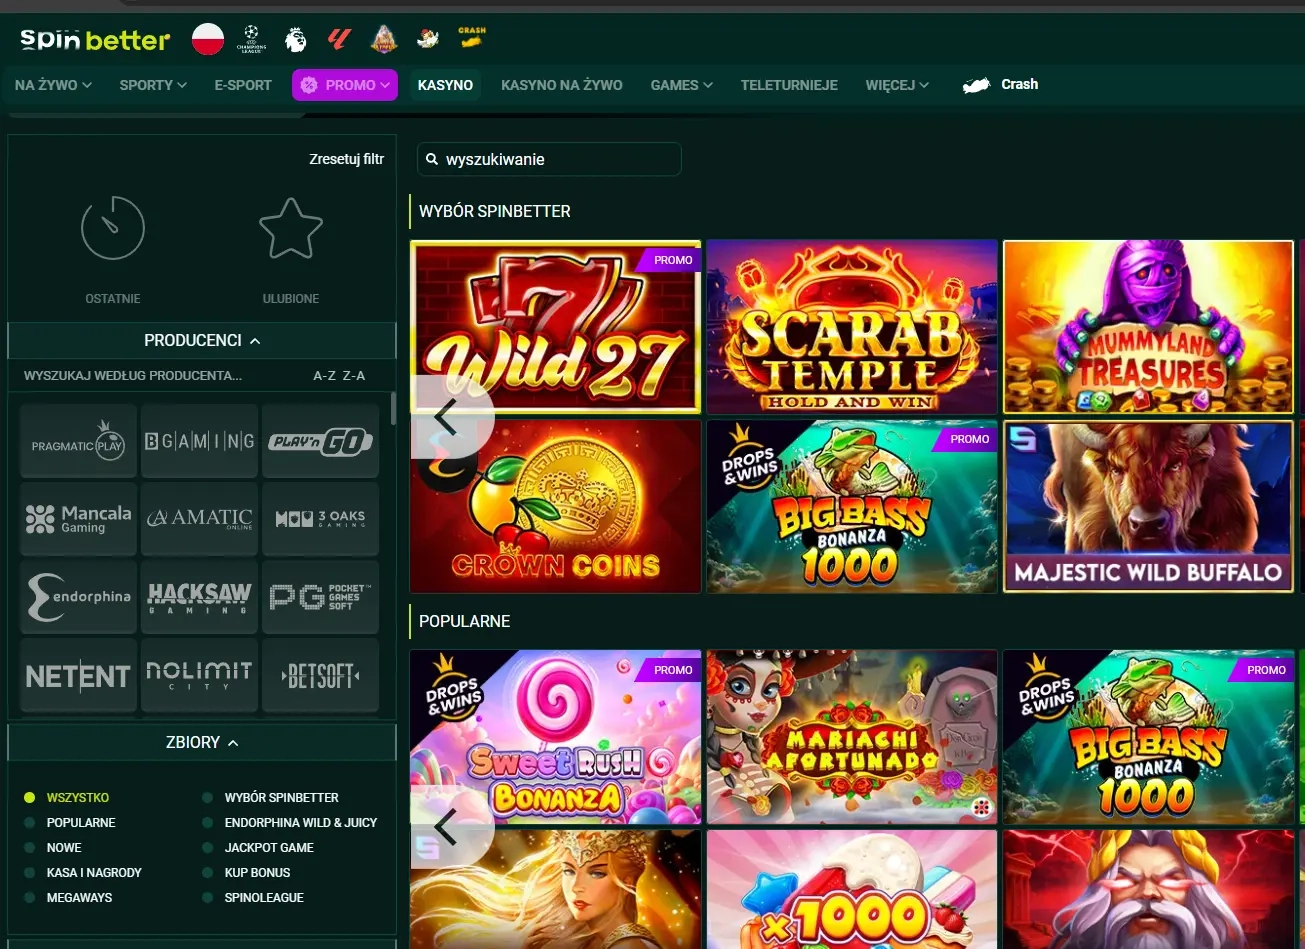
Task: Expand the Na Żywo dropdown menu
Action: (53, 85)
